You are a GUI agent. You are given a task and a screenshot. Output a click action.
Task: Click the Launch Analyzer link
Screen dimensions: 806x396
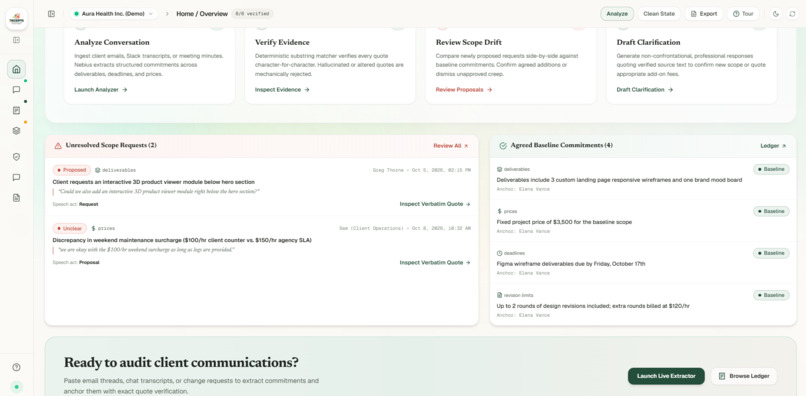coord(101,89)
